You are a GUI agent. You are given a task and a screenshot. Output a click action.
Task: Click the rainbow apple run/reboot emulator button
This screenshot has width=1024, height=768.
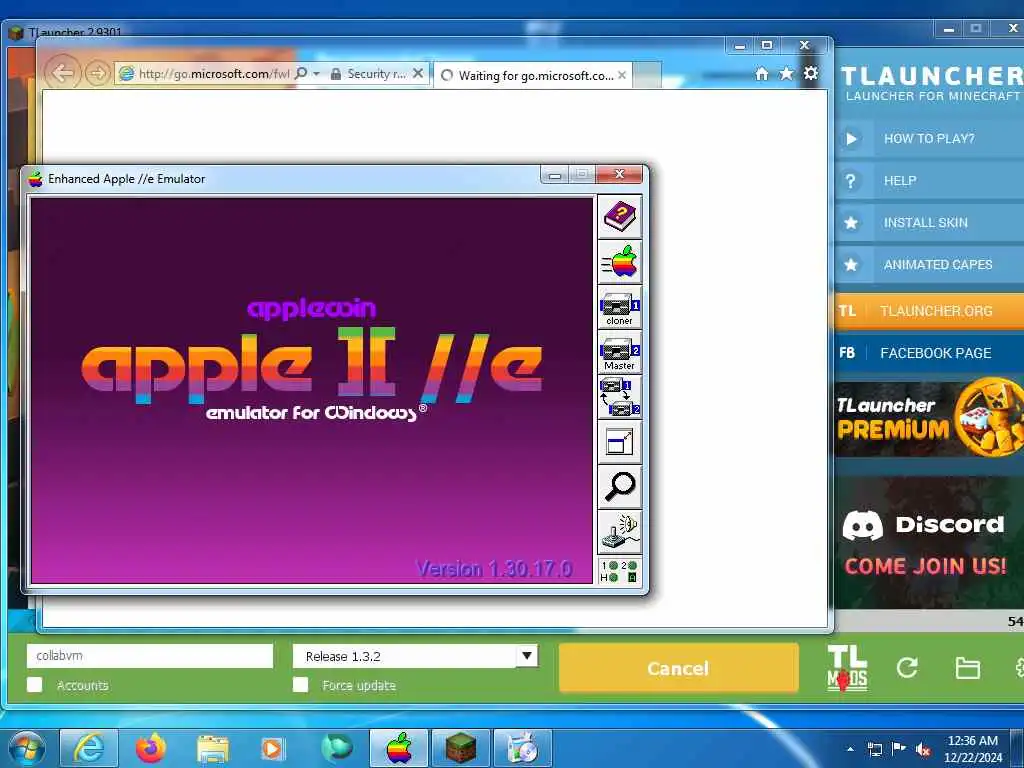click(619, 262)
